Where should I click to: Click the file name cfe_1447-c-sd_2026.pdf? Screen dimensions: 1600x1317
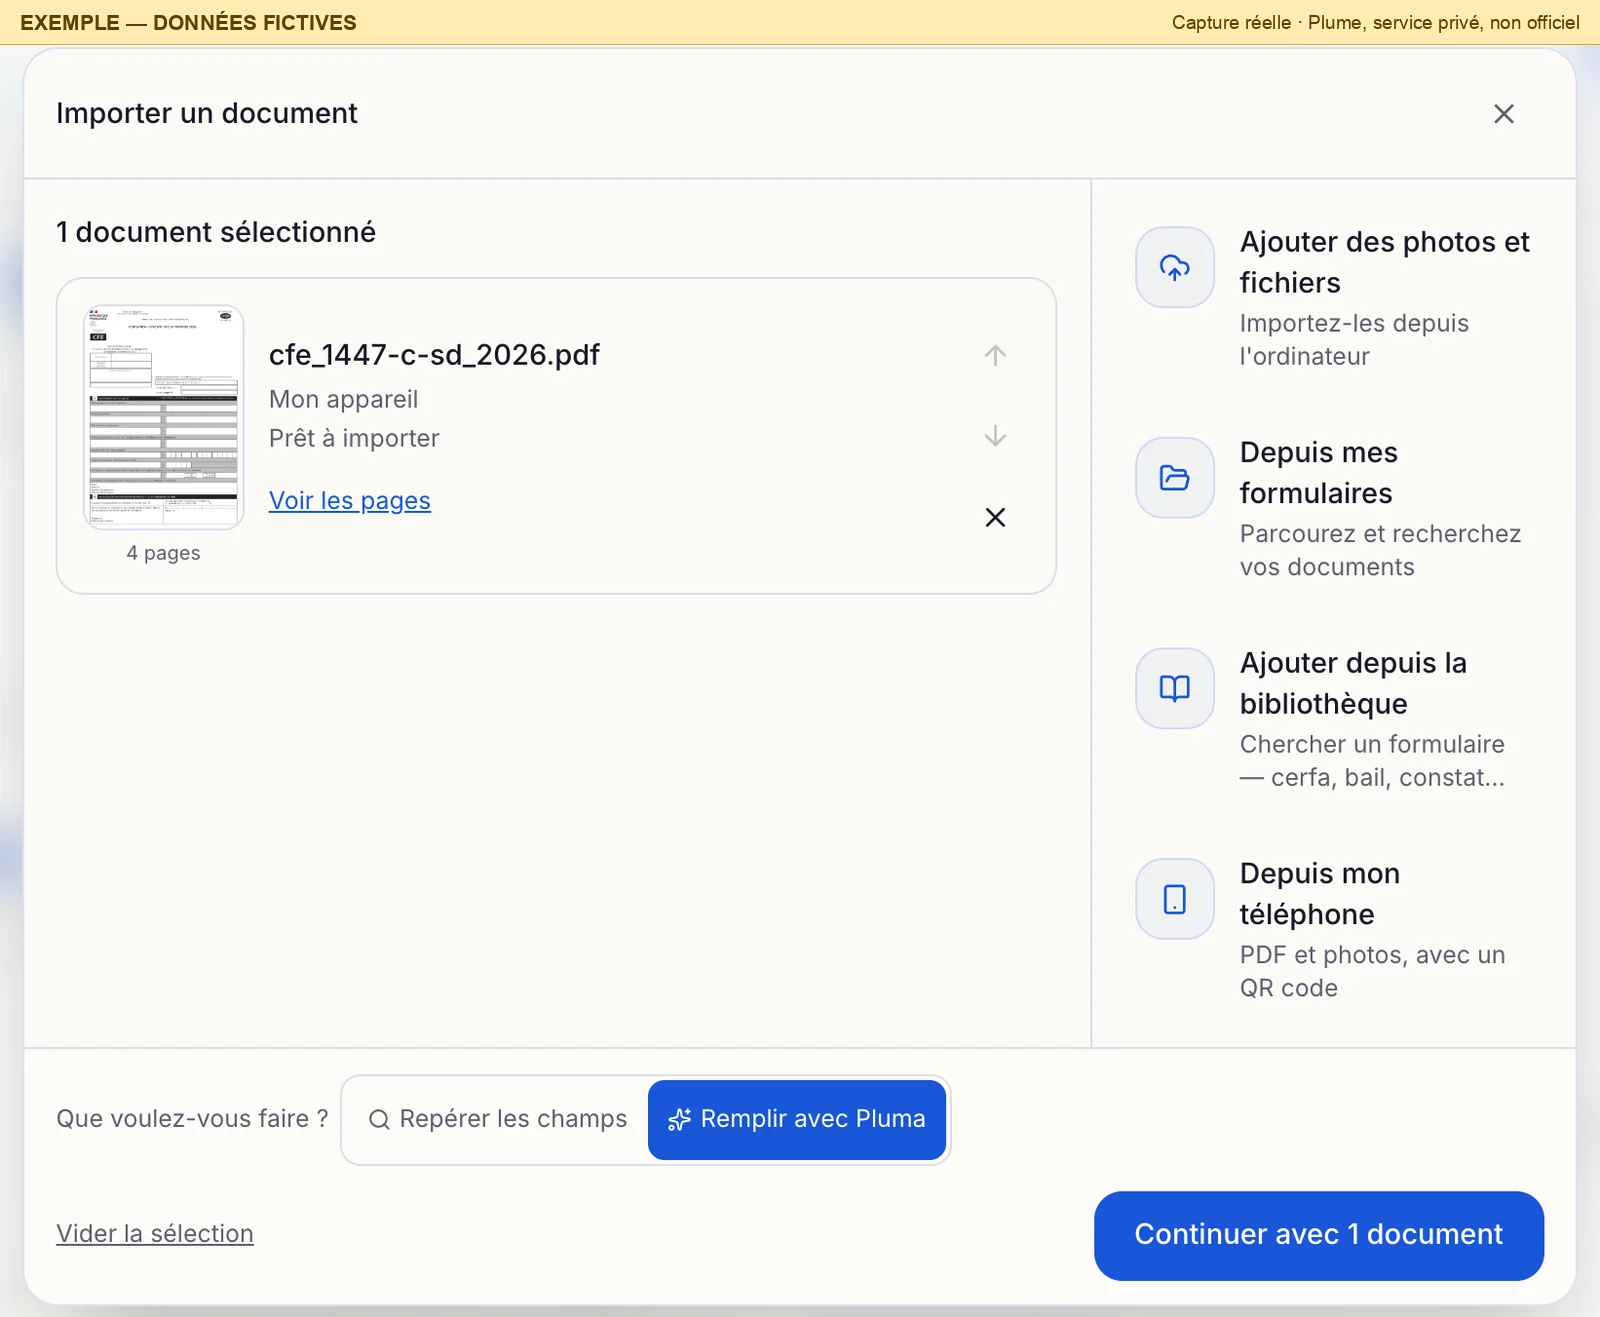[x=434, y=355]
